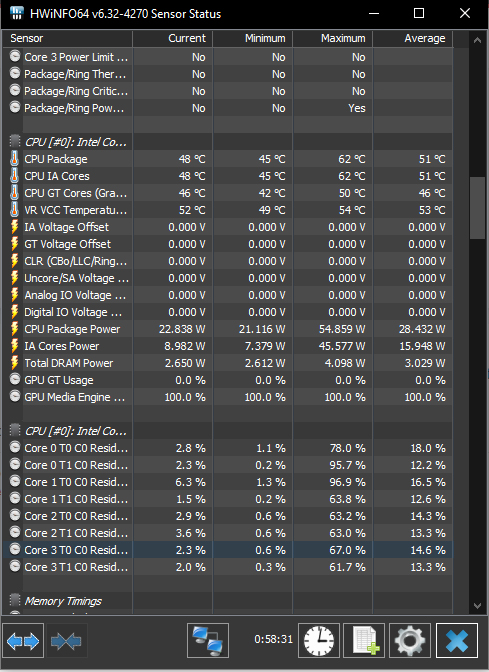Screen dimensions: 489x672
Task: Click the Minimum column header
Action: 253,39
